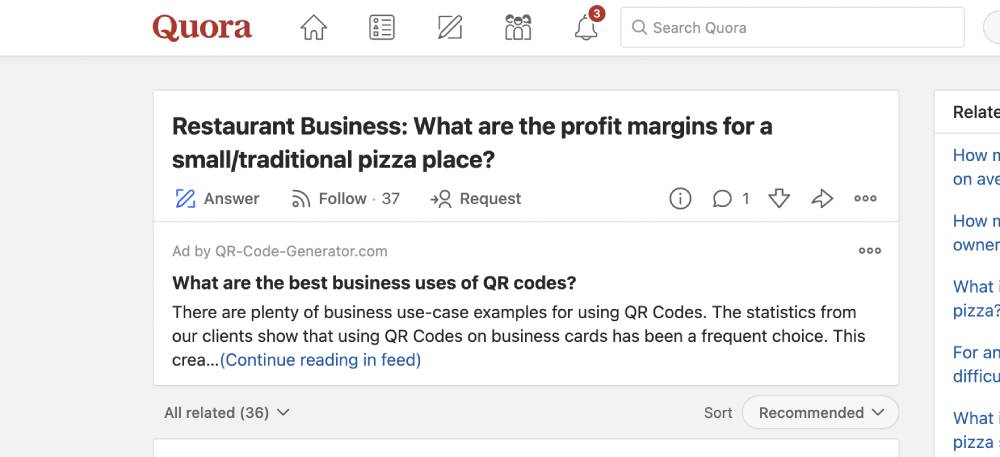The width and height of the screenshot is (1000, 457).
Task: Follow the pizza profit margins question
Action: pos(344,199)
